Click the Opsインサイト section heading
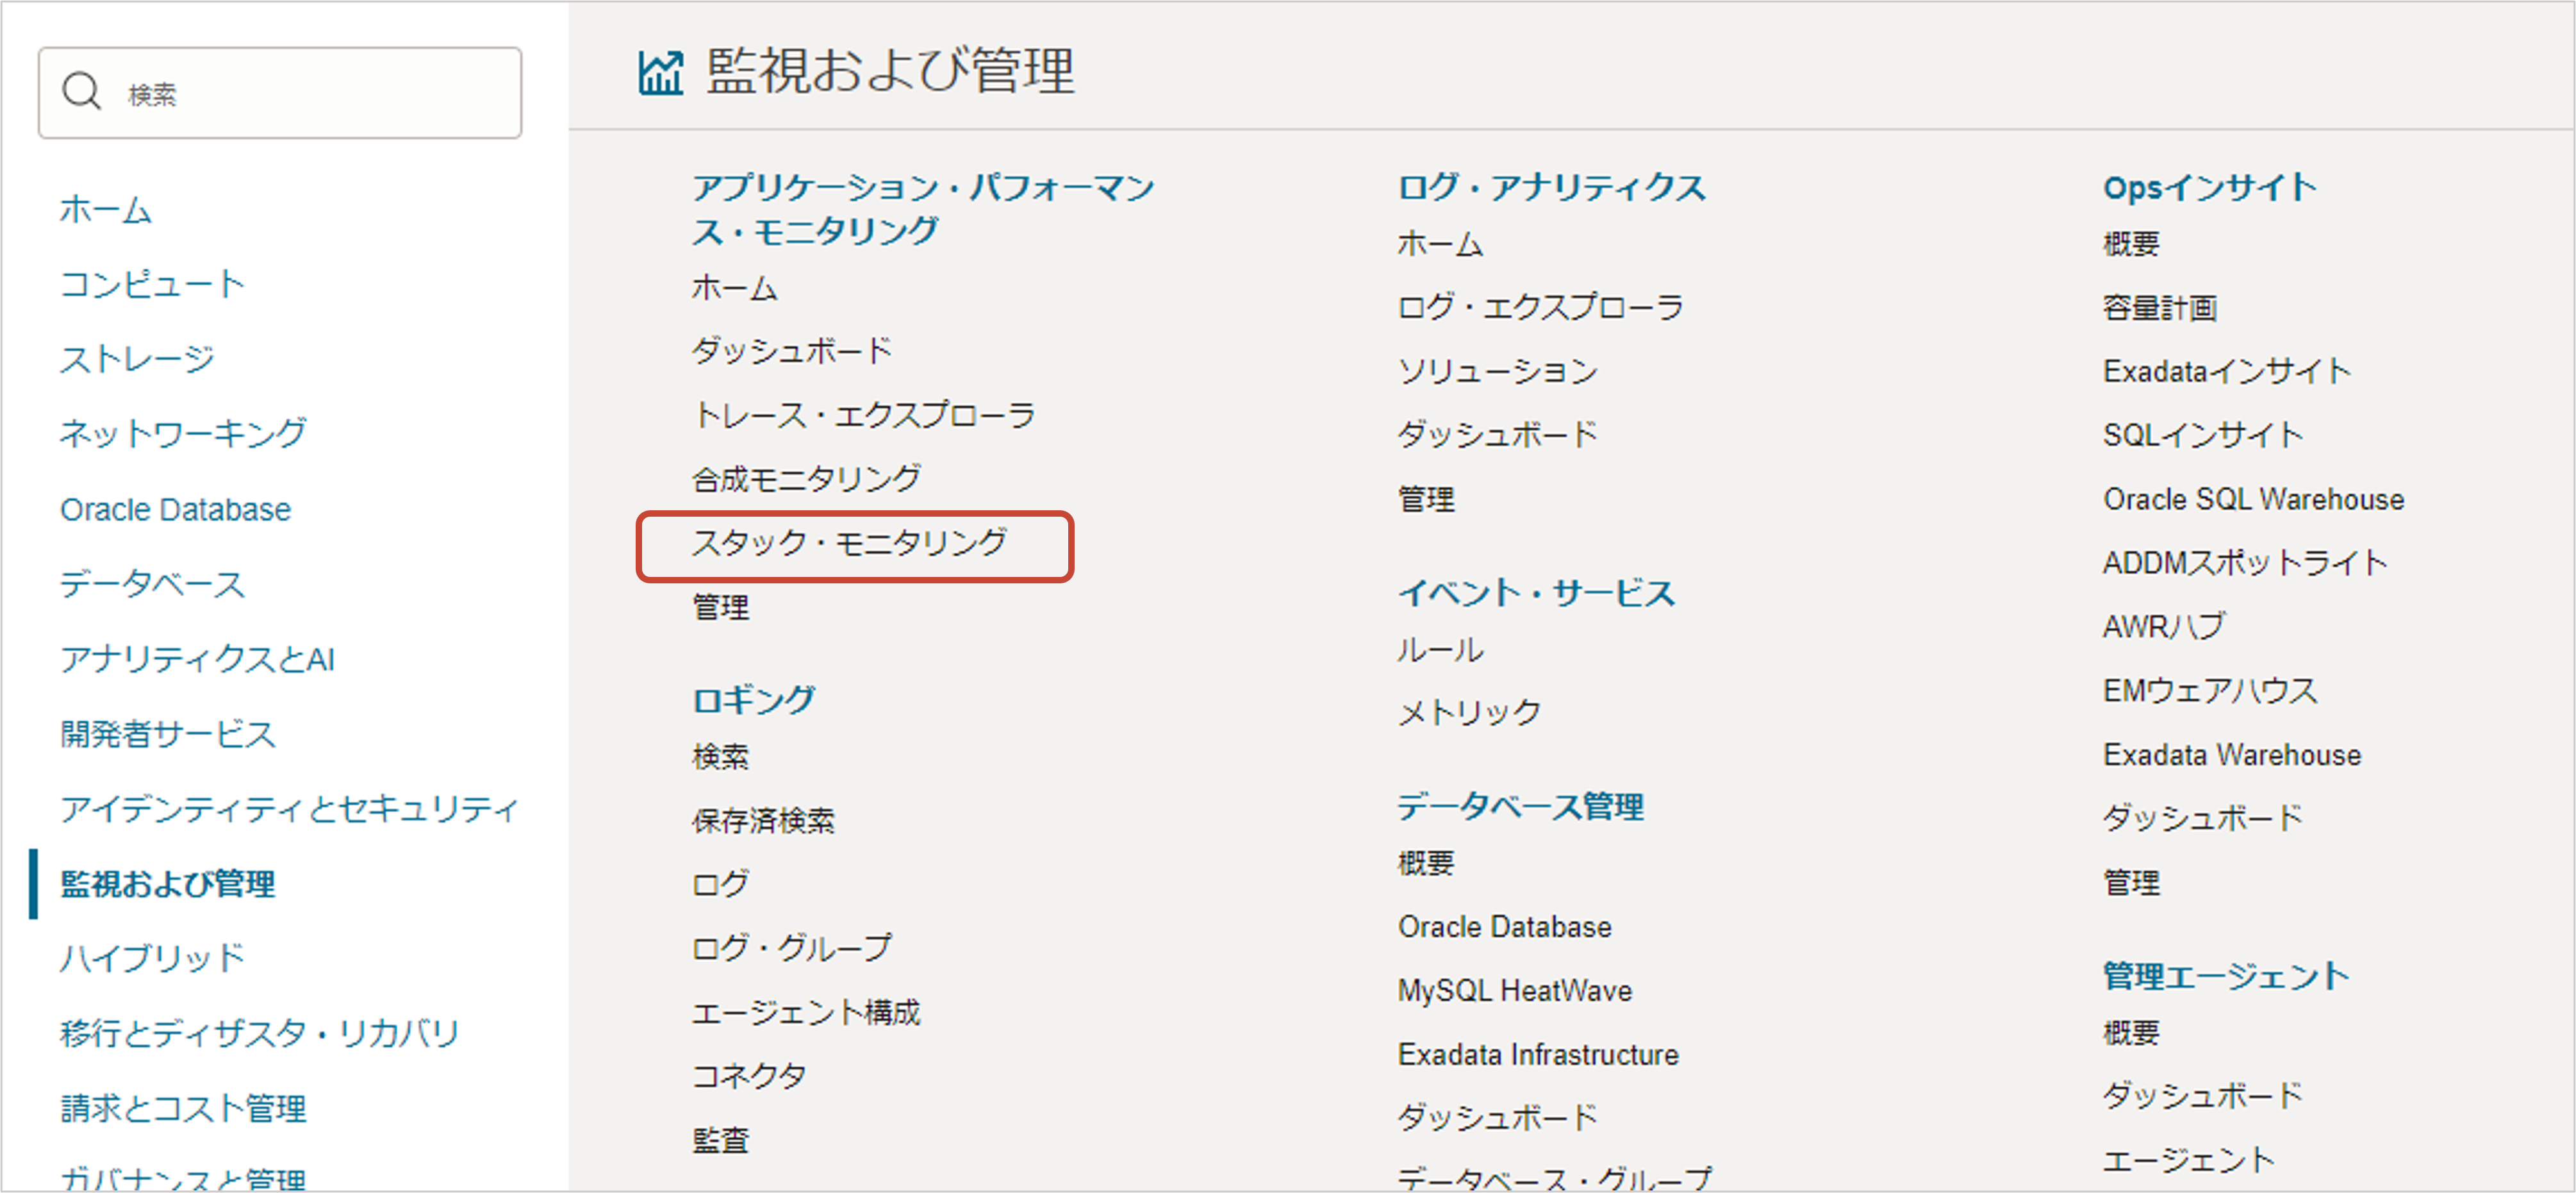The height and width of the screenshot is (1193, 2576). 2209,188
